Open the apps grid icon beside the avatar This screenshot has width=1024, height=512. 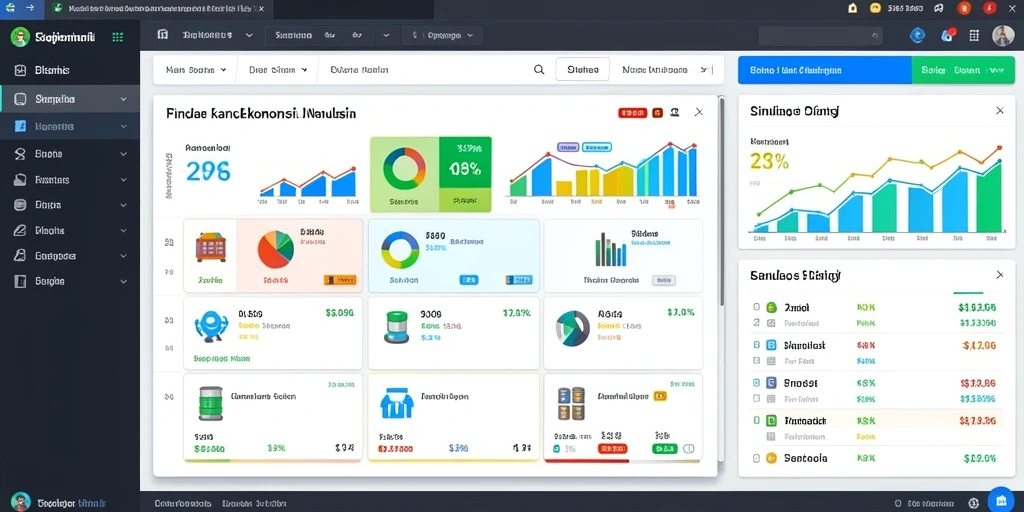(x=974, y=36)
